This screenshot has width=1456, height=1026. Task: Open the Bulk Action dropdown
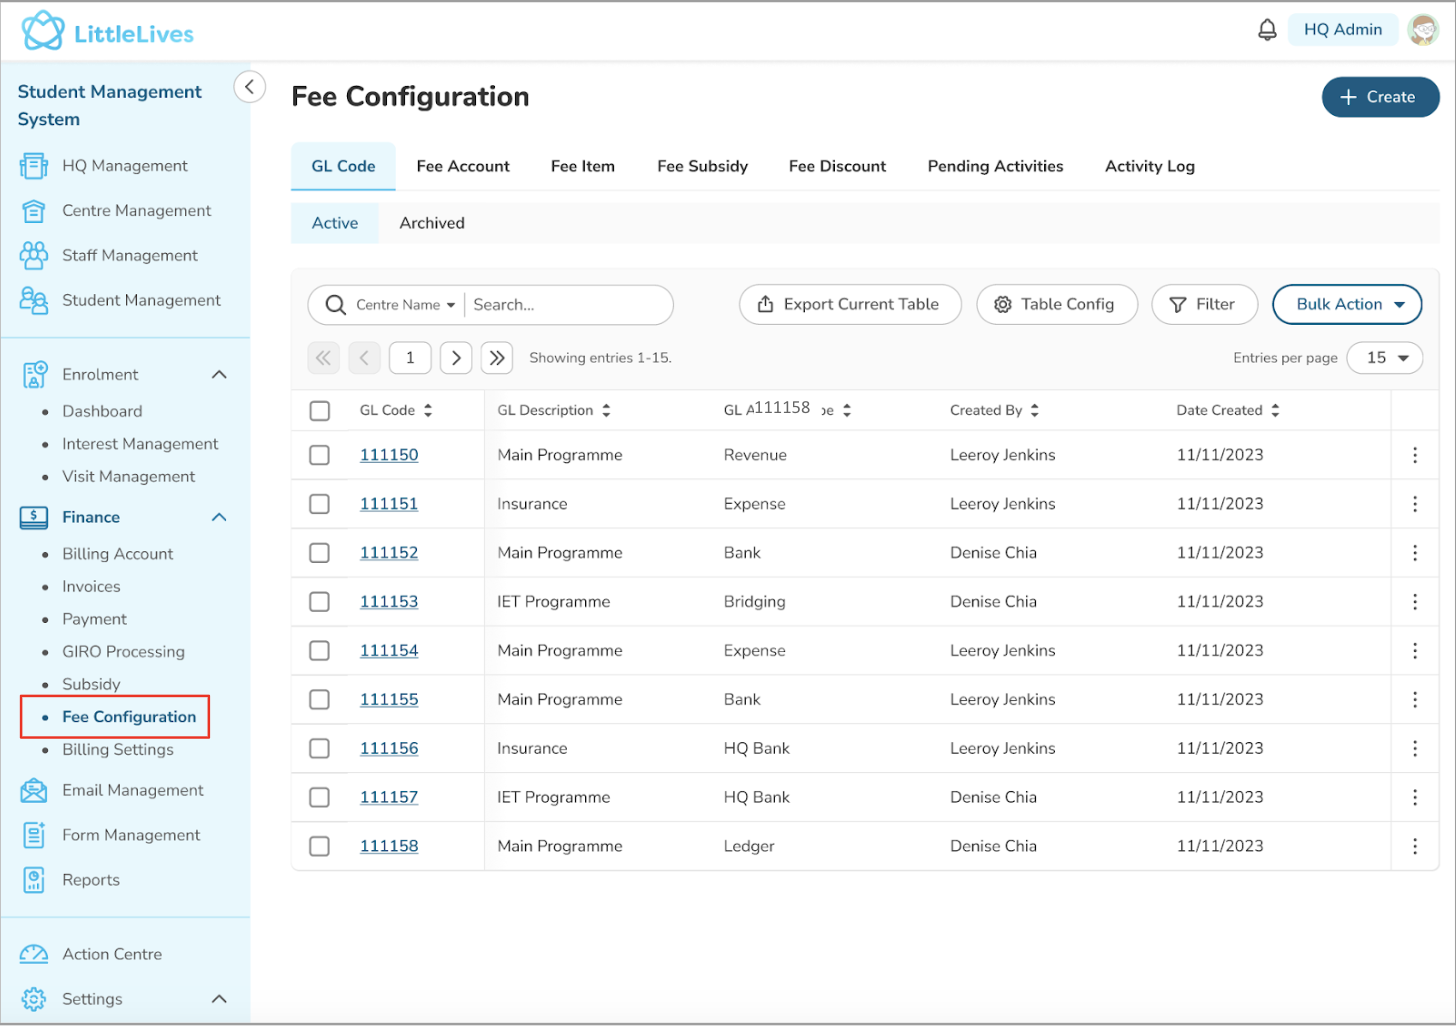point(1346,304)
